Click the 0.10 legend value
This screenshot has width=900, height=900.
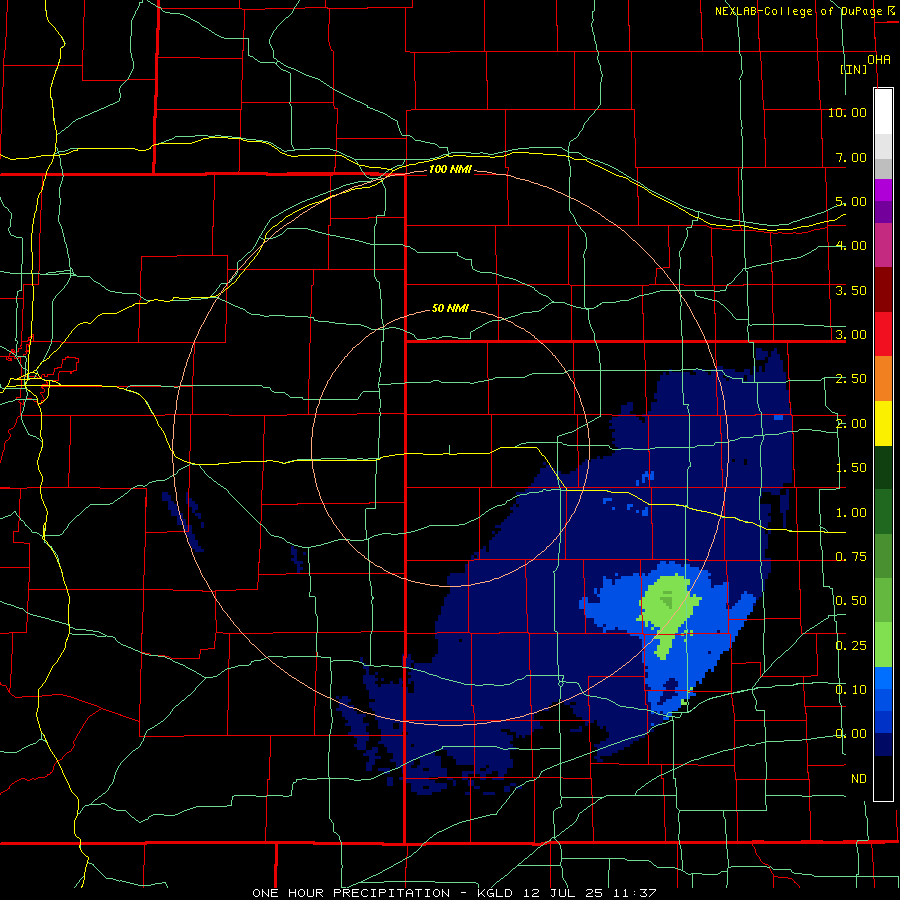(851, 690)
